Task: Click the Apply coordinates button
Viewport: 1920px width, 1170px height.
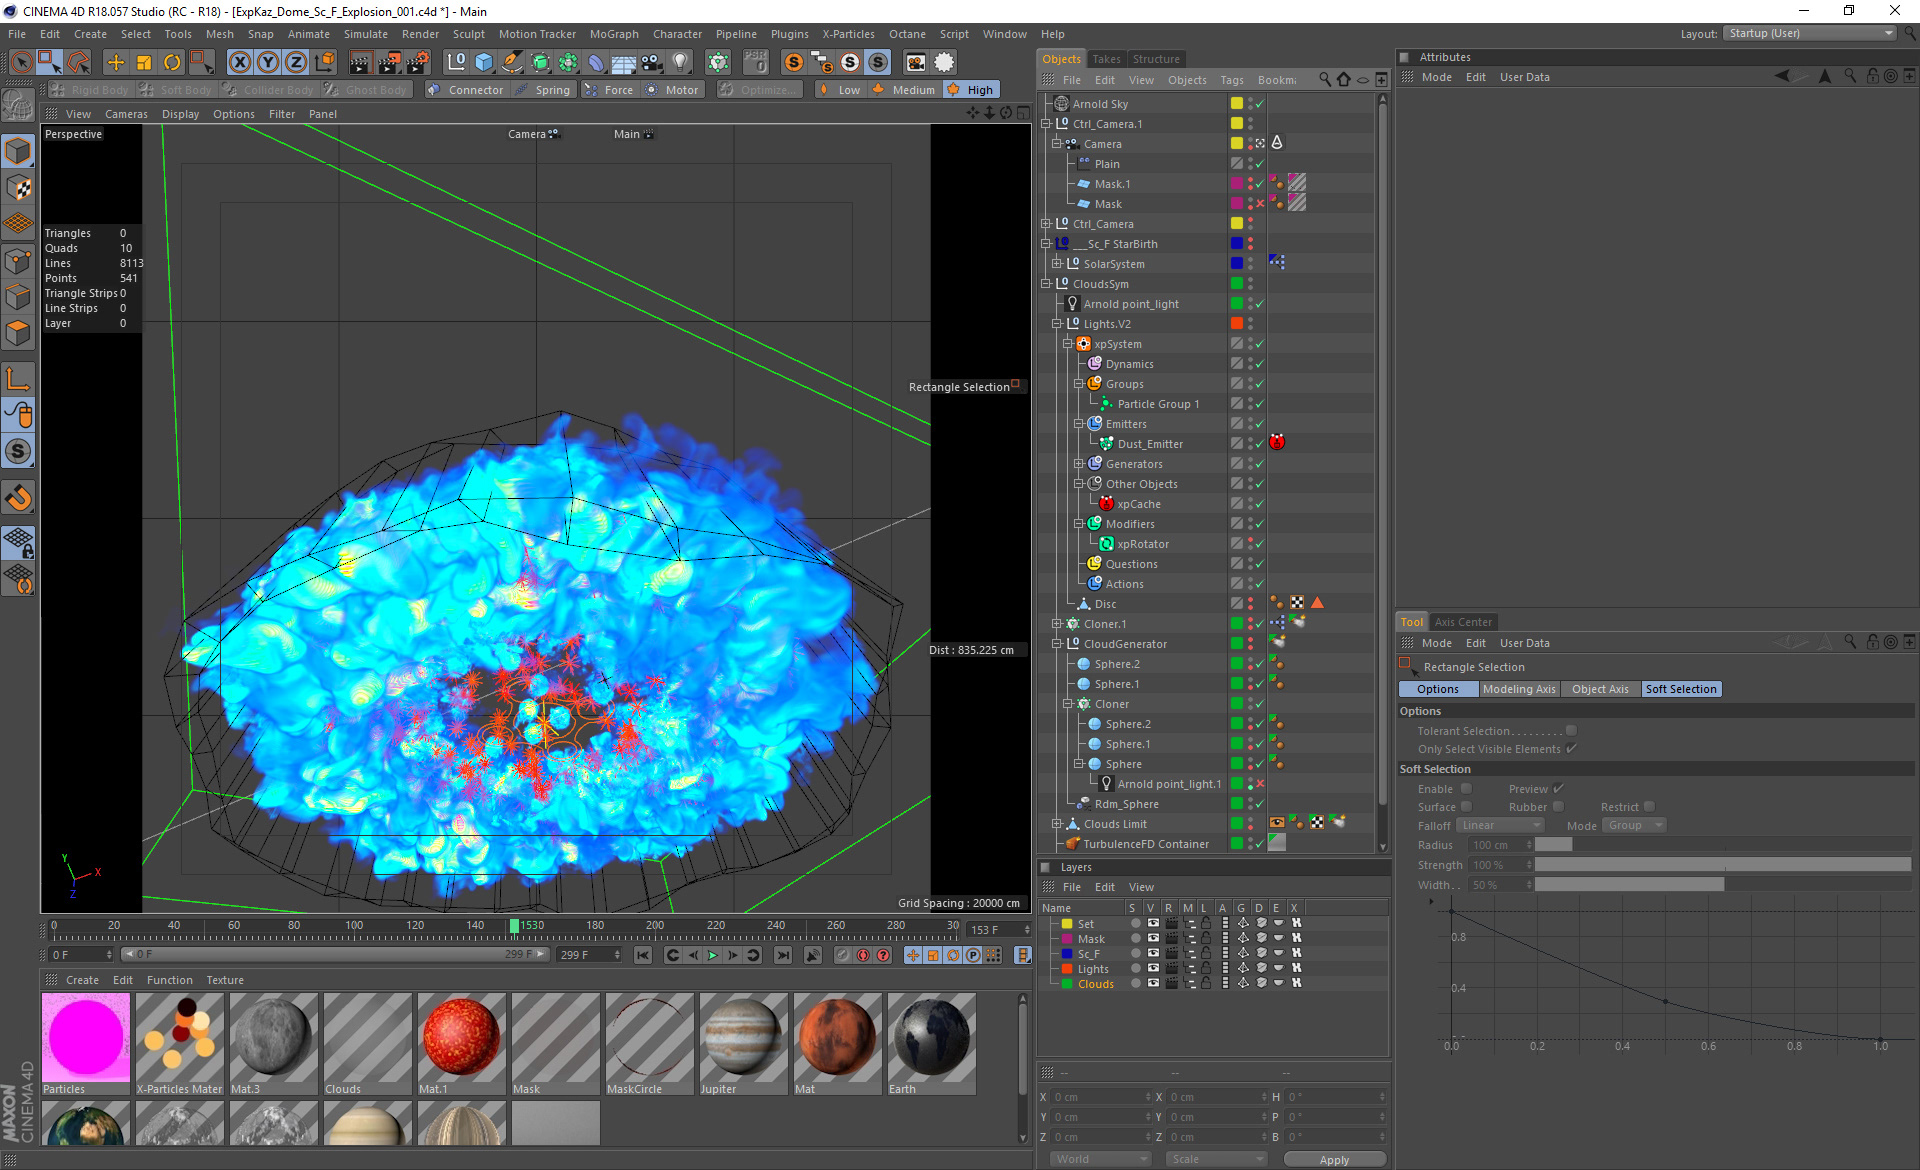Action: pyautogui.click(x=1334, y=1159)
